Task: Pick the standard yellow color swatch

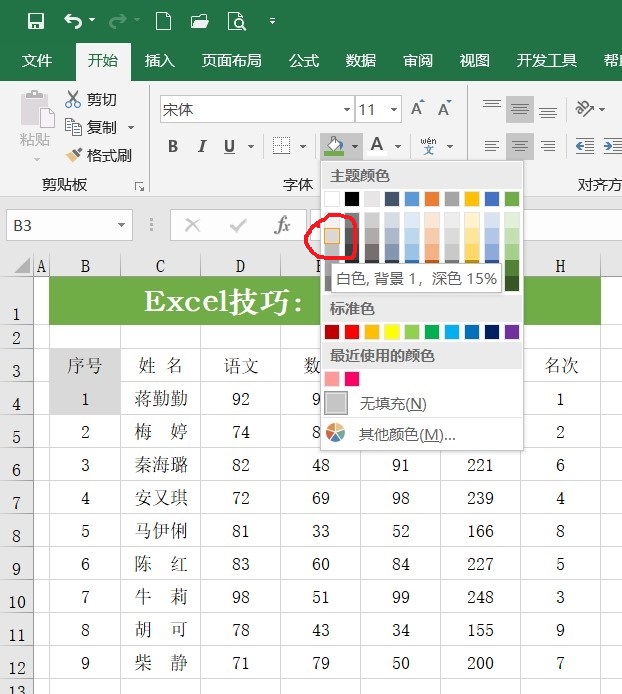Action: point(392,332)
